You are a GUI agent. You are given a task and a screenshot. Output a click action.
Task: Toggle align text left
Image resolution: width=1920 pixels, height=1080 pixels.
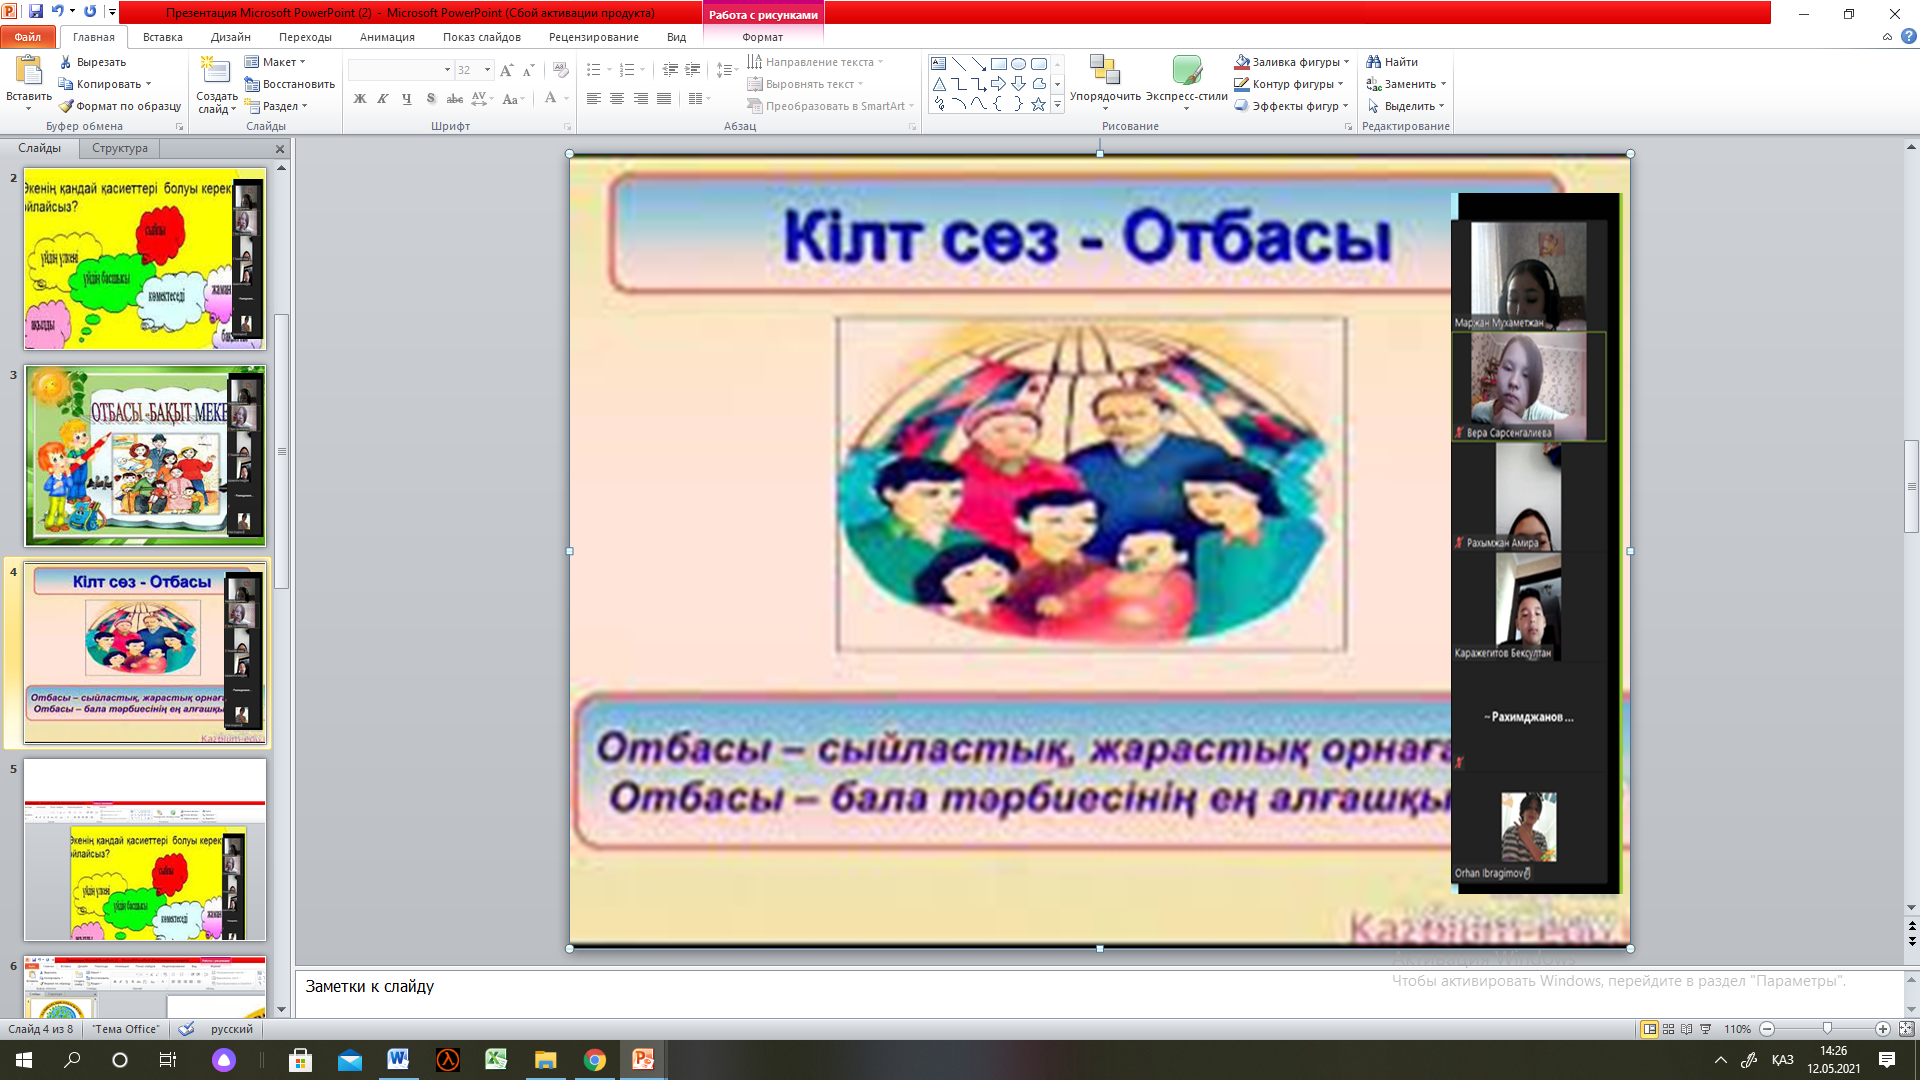[594, 99]
